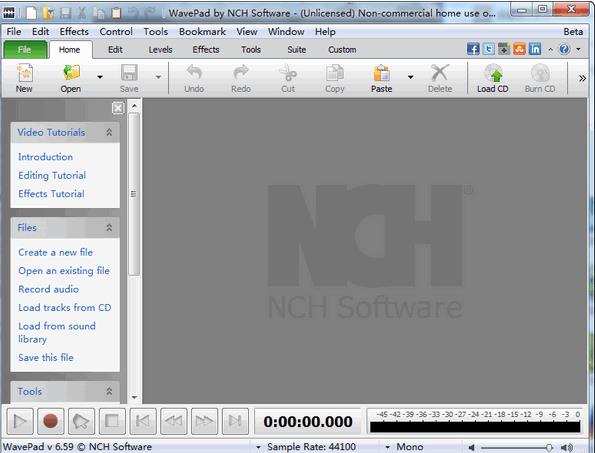Open the Facebook share icon

pyautogui.click(x=473, y=49)
